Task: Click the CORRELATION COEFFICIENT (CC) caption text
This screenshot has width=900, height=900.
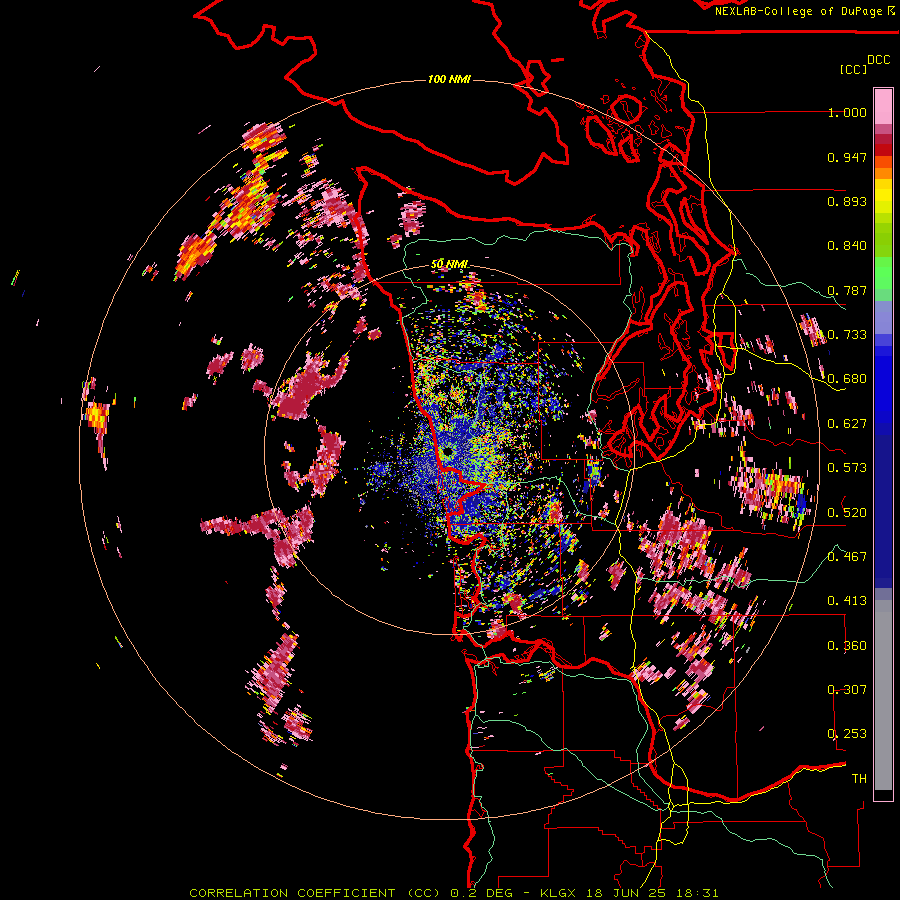Action: [315, 893]
